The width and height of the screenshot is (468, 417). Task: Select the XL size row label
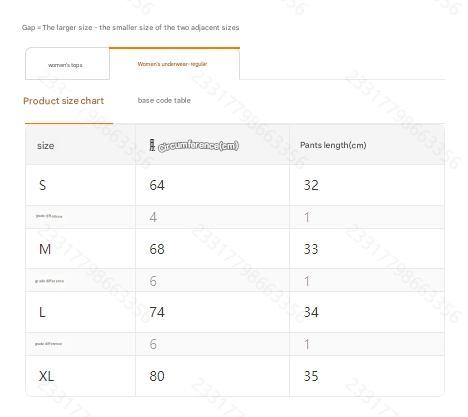46,376
